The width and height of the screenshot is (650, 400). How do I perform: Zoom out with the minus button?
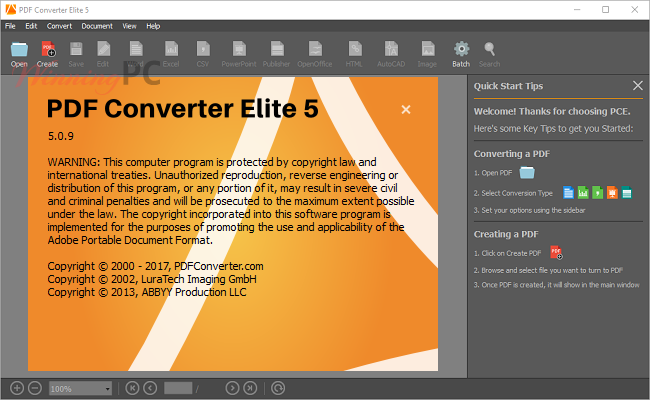[35, 388]
